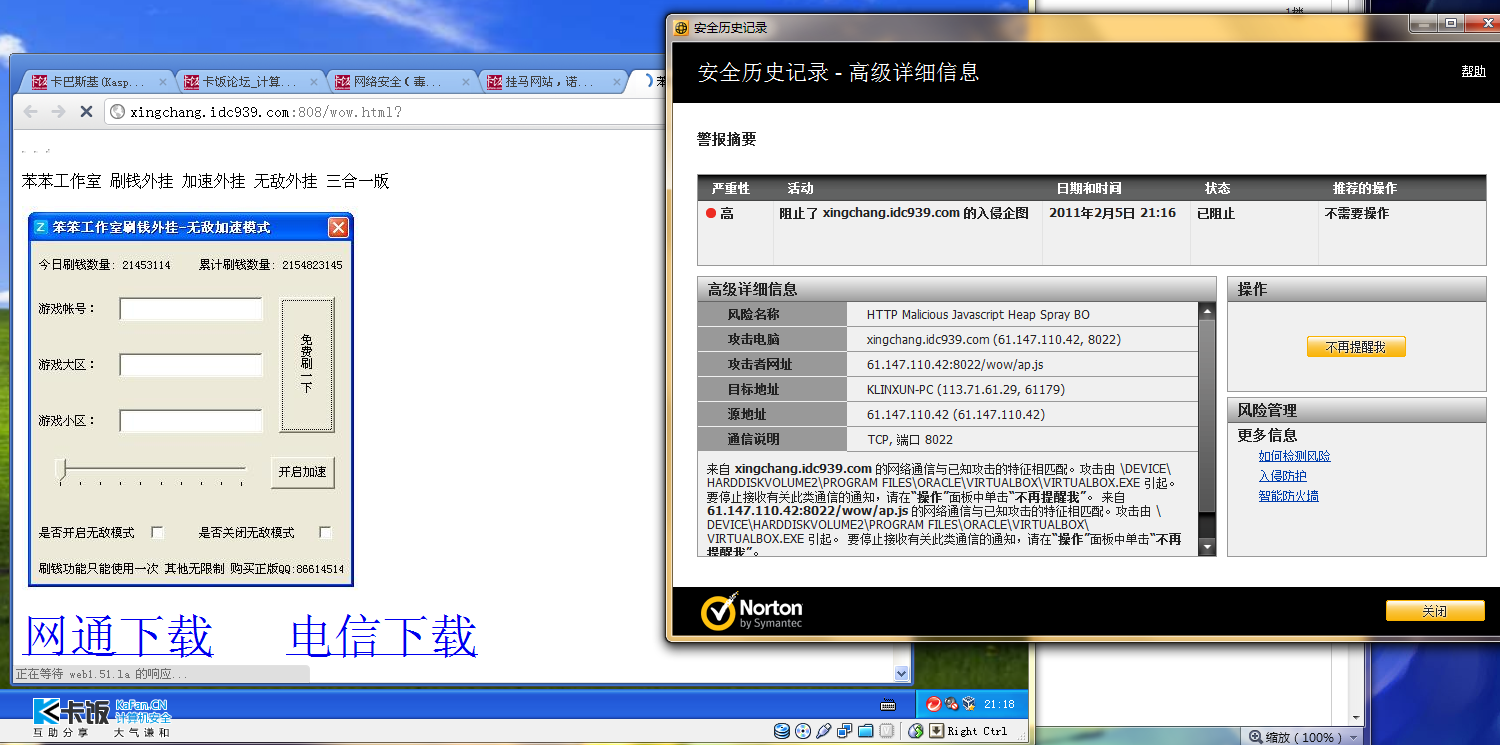Click VirtualBox optical disc indicator icon
This screenshot has width=1500, height=745.
802,731
